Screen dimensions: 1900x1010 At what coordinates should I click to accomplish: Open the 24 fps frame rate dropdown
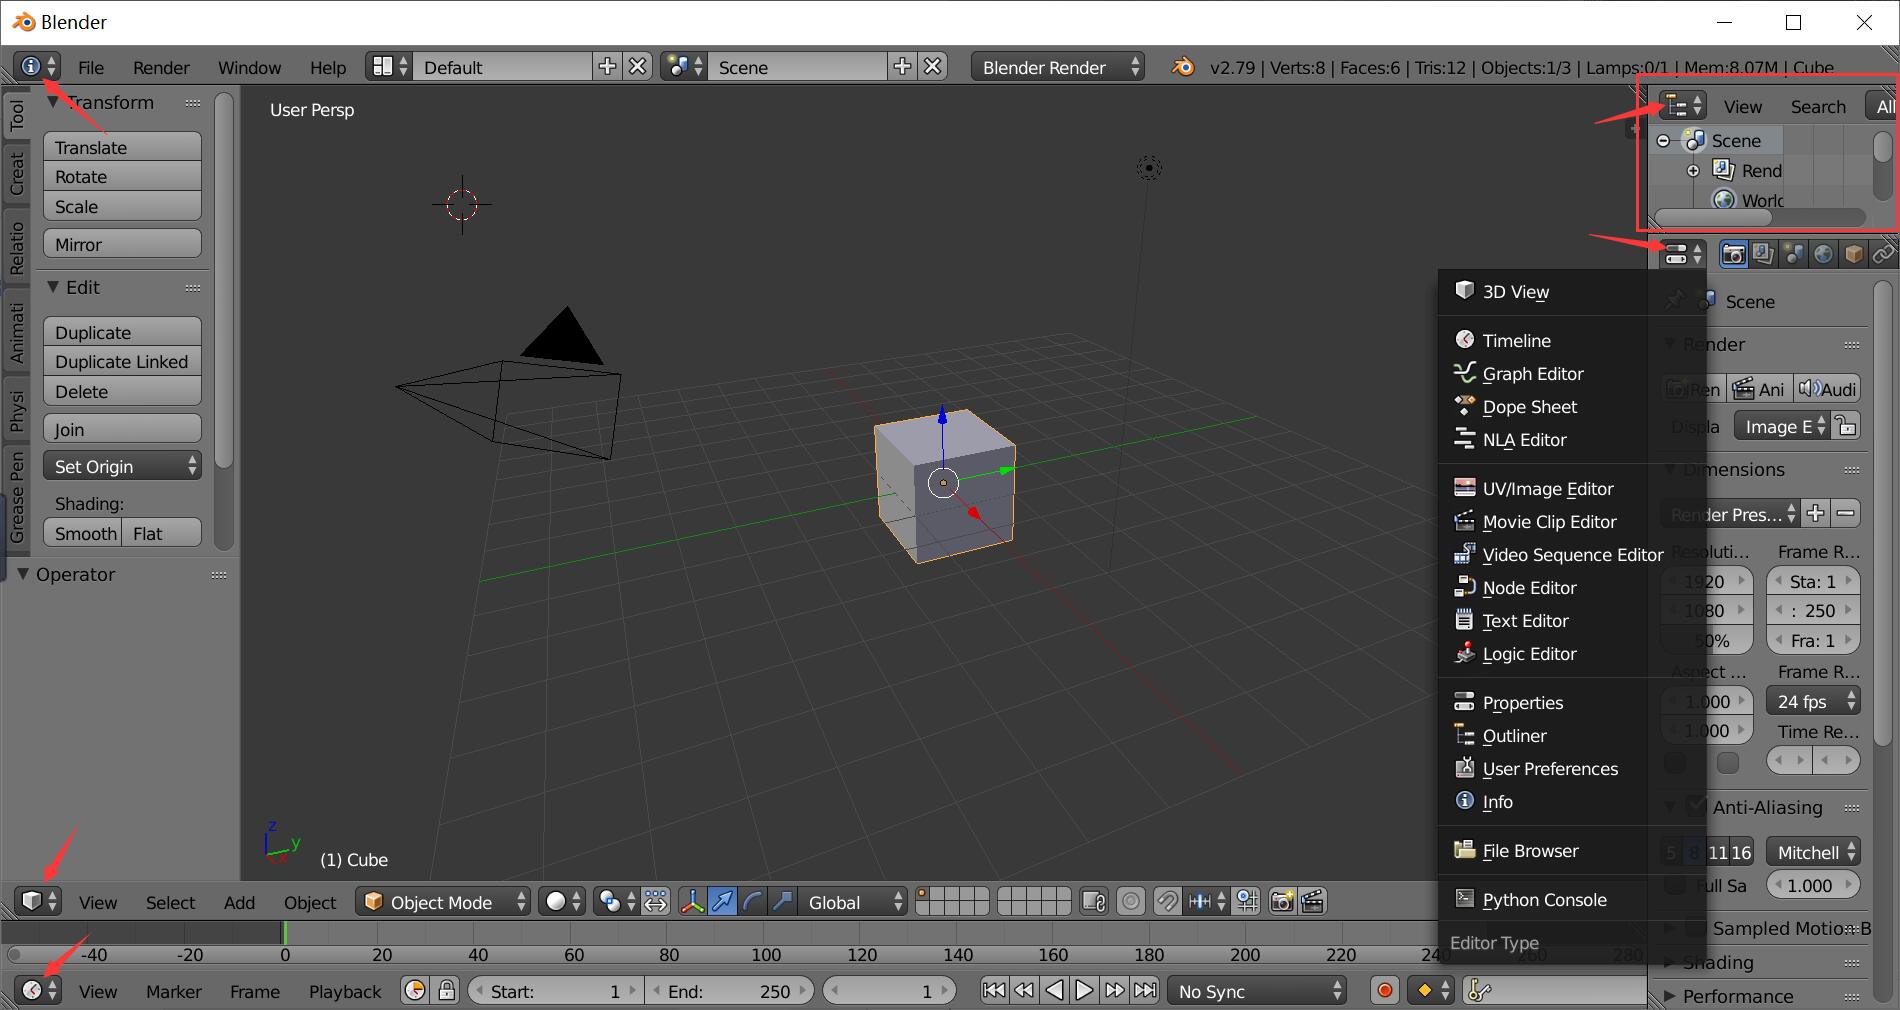tap(1814, 701)
